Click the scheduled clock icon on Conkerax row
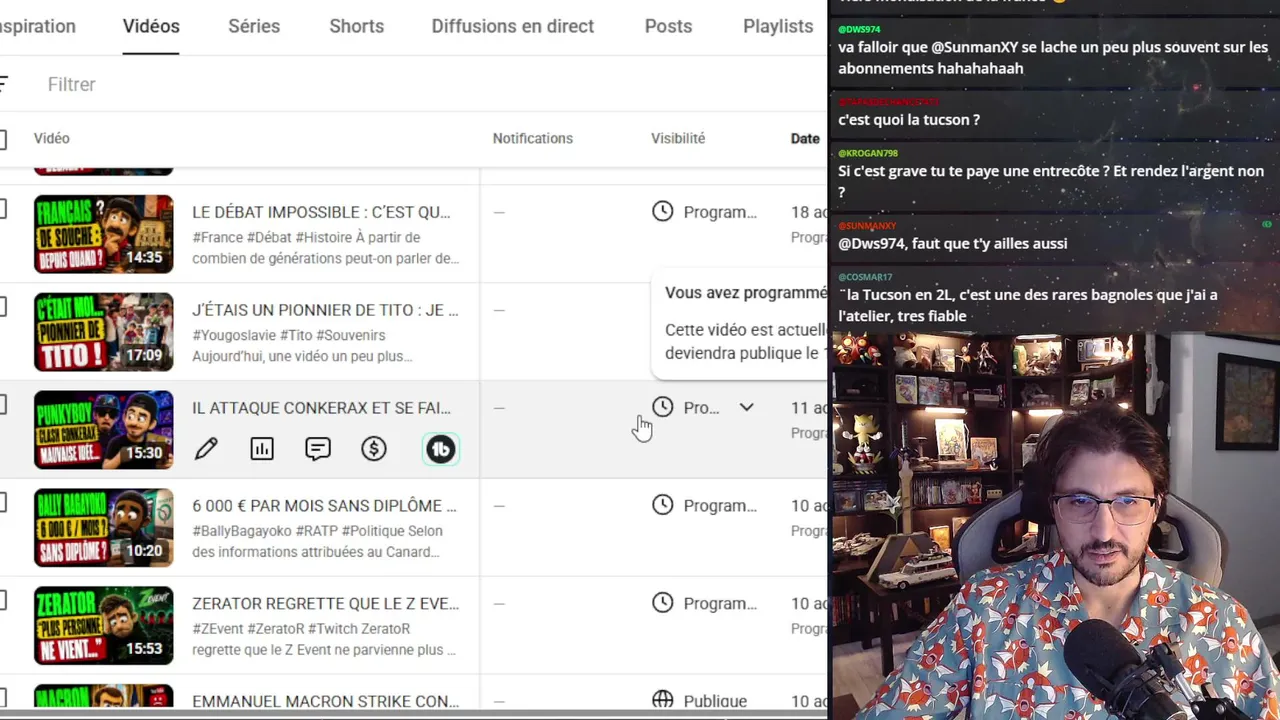Screen dimensions: 1280x720 (663, 407)
